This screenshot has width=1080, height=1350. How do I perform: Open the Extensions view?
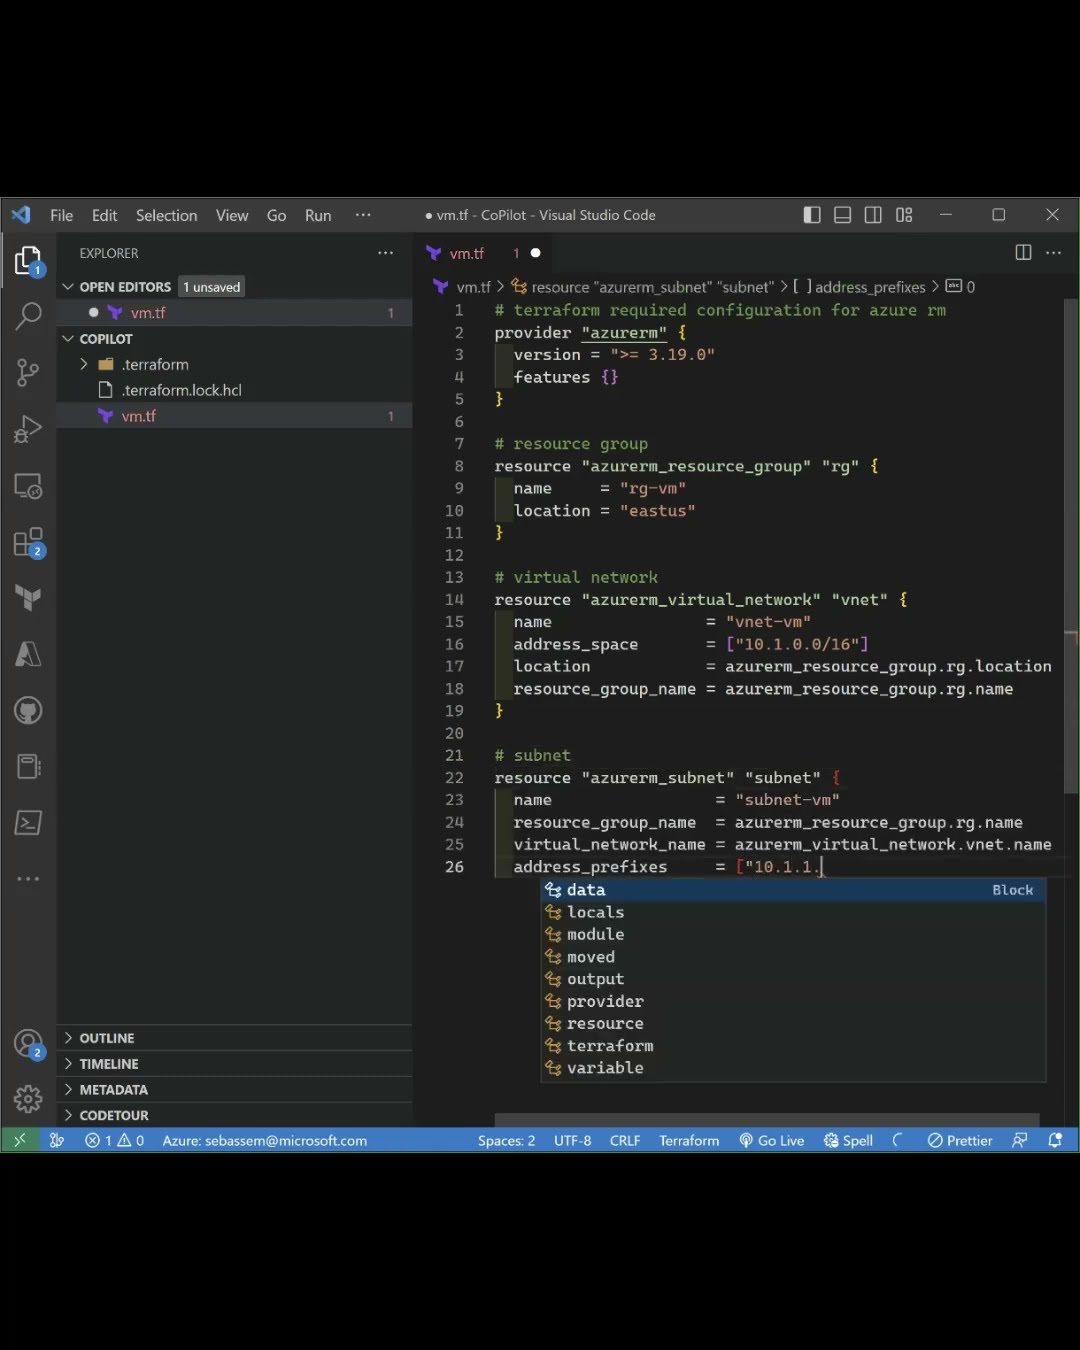coord(28,543)
